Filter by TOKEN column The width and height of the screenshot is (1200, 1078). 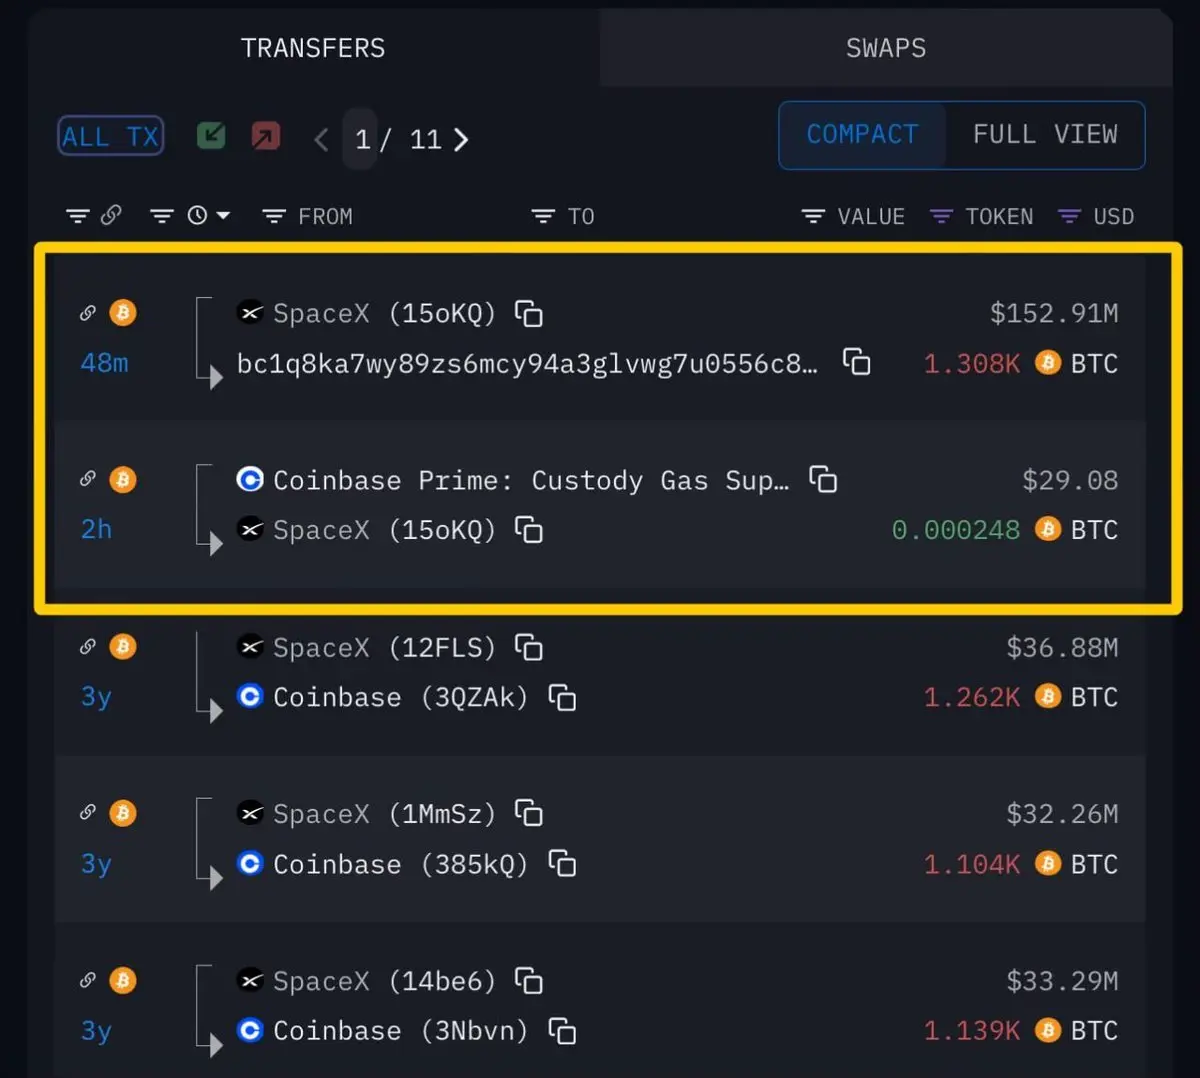pyautogui.click(x=981, y=216)
